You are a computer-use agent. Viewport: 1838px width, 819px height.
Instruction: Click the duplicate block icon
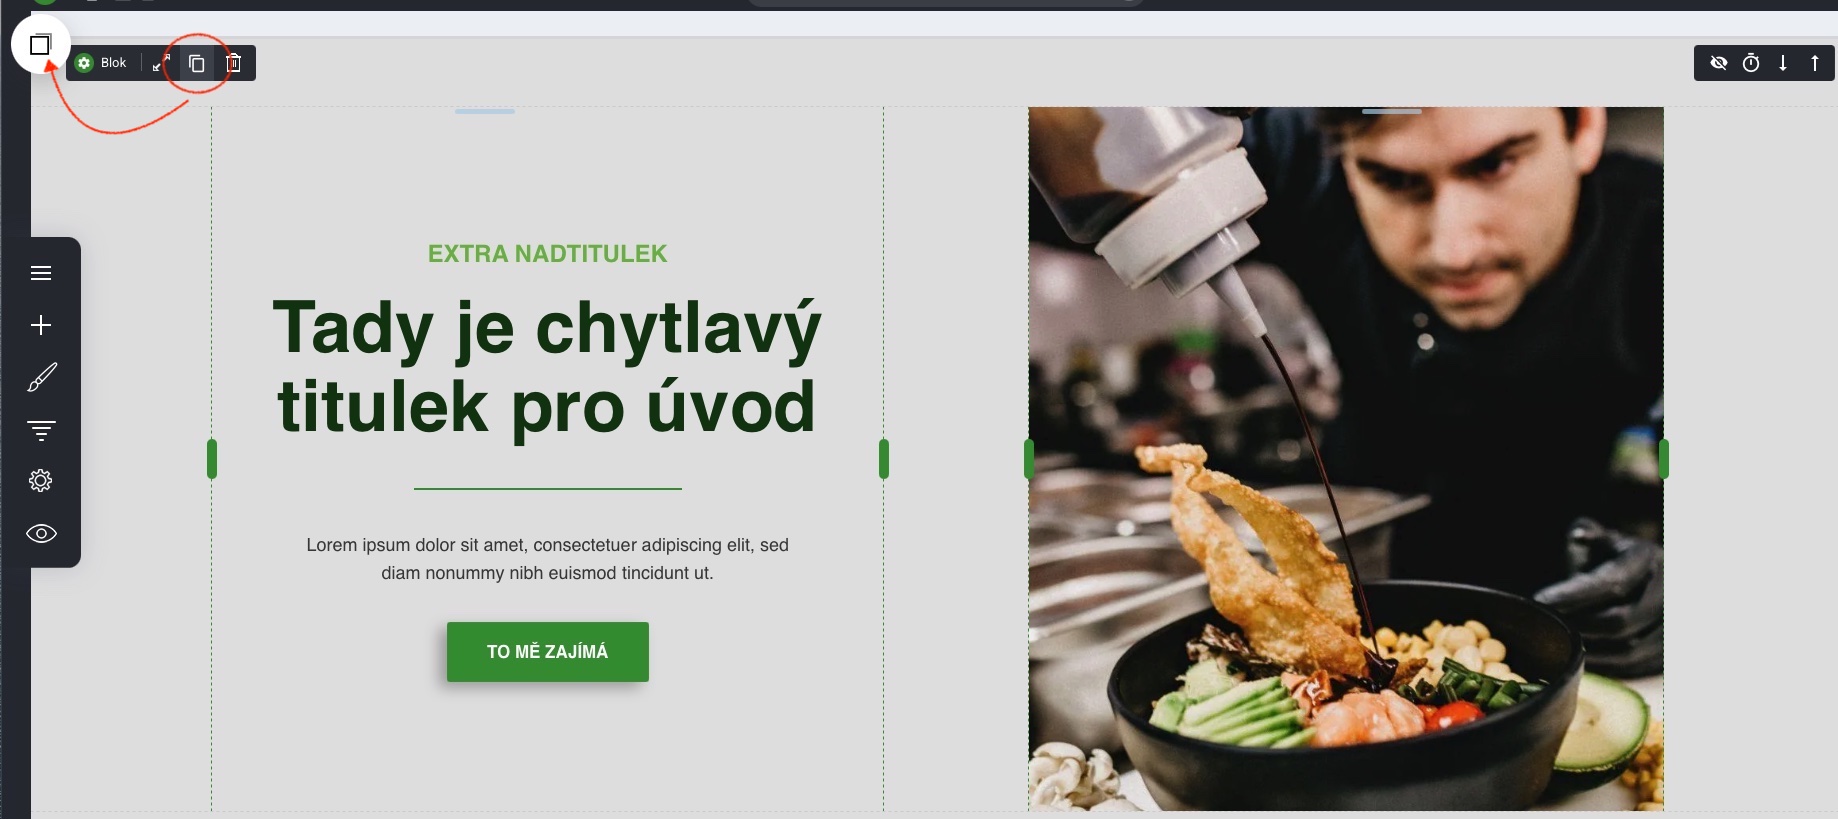(x=197, y=63)
